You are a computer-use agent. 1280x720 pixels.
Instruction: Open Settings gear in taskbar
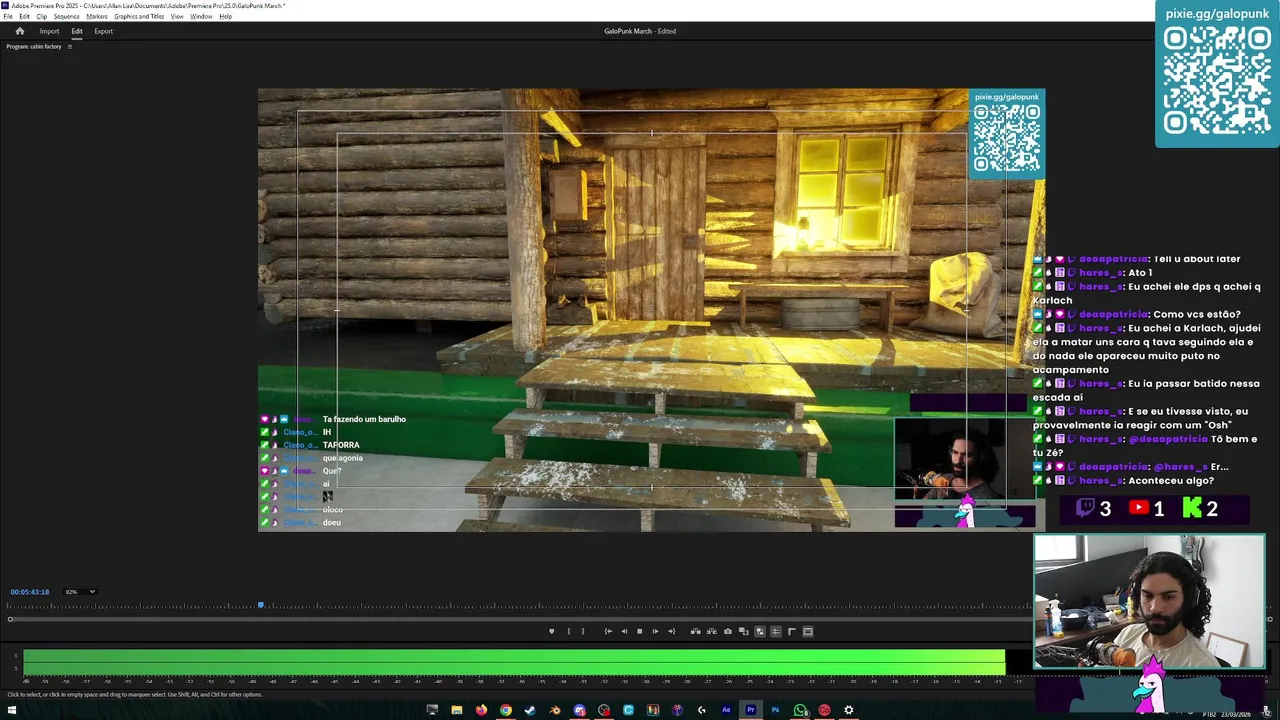(x=849, y=710)
